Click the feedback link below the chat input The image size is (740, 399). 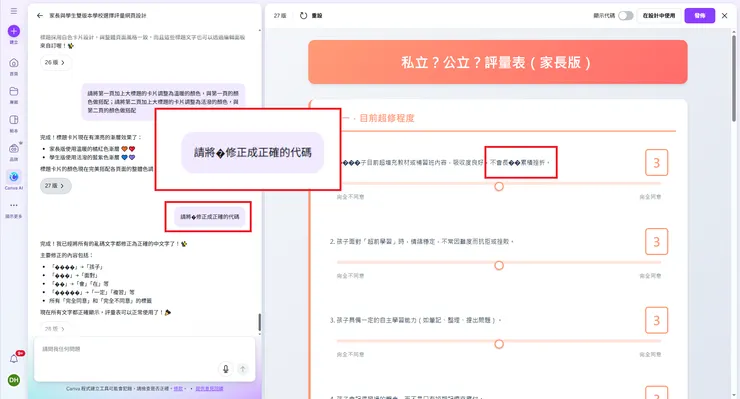point(209,389)
